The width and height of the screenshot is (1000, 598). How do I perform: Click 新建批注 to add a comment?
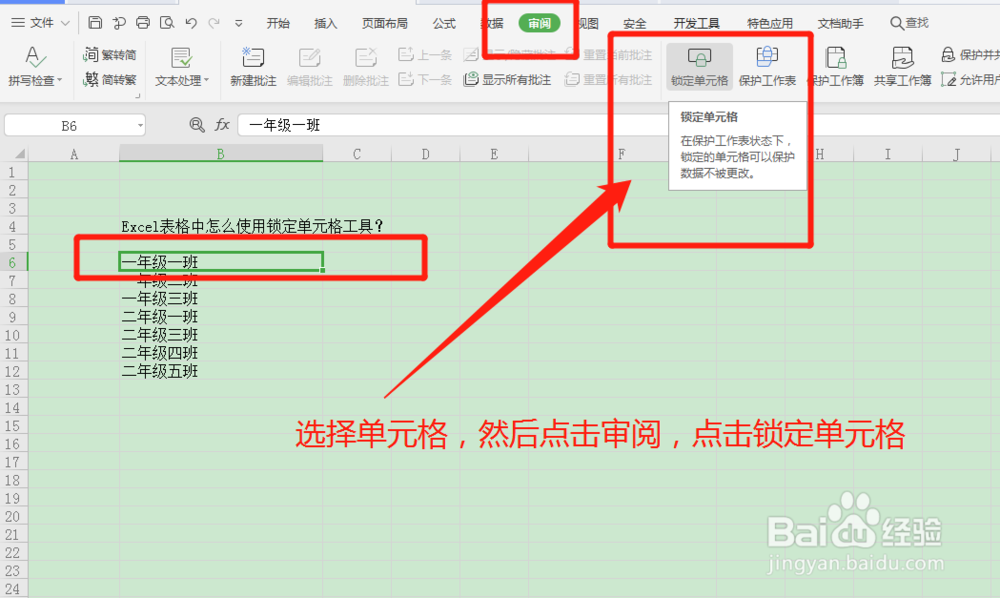pyautogui.click(x=253, y=66)
